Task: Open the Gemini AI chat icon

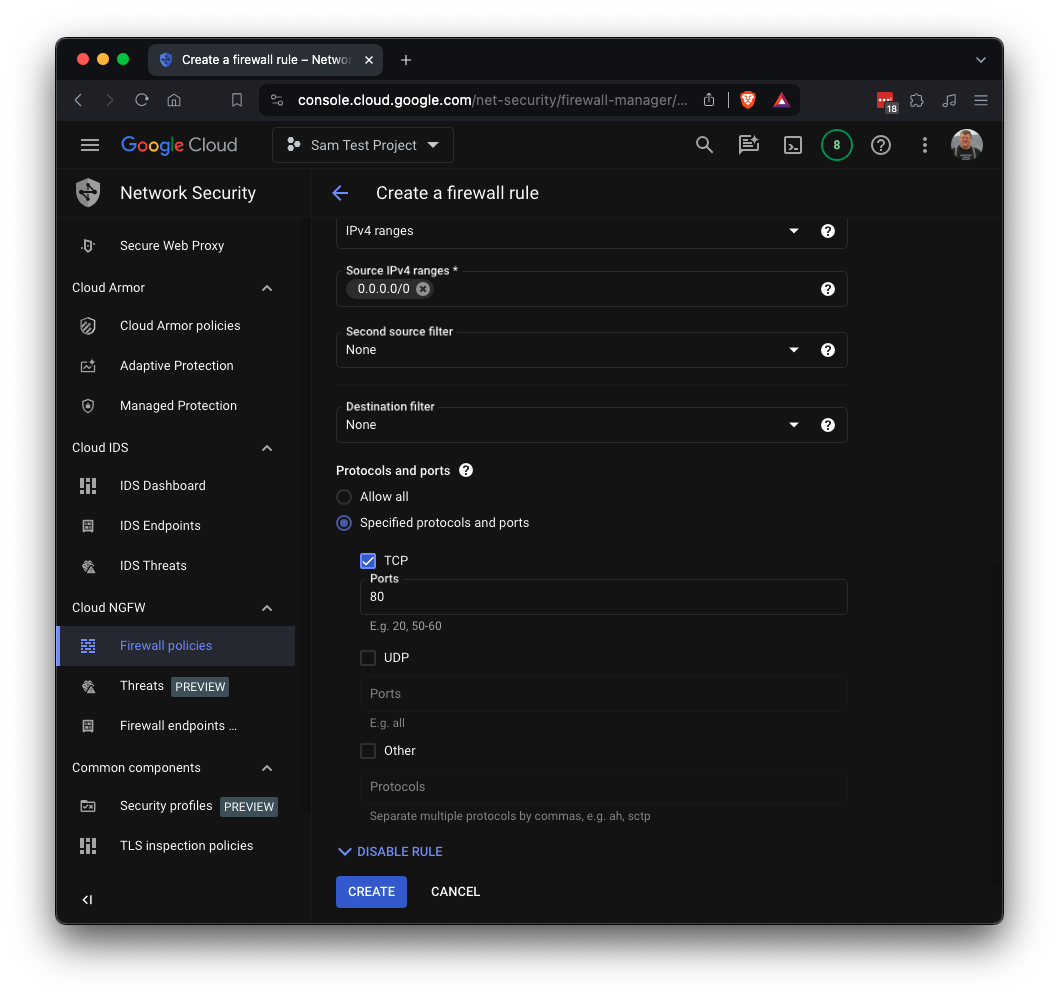Action: coord(748,145)
